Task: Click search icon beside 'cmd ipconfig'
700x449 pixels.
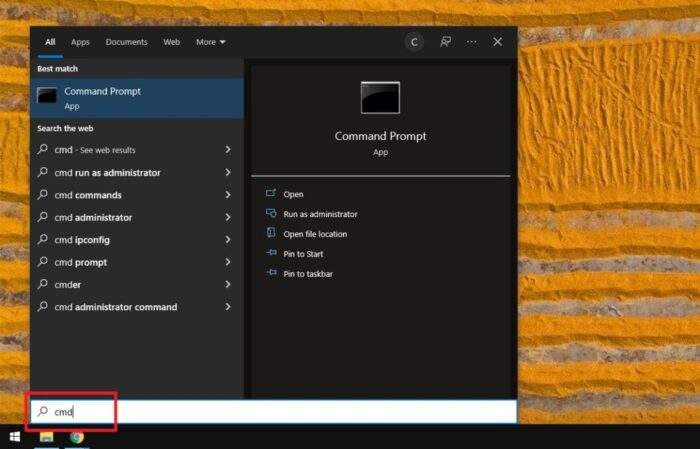Action: tap(43, 239)
